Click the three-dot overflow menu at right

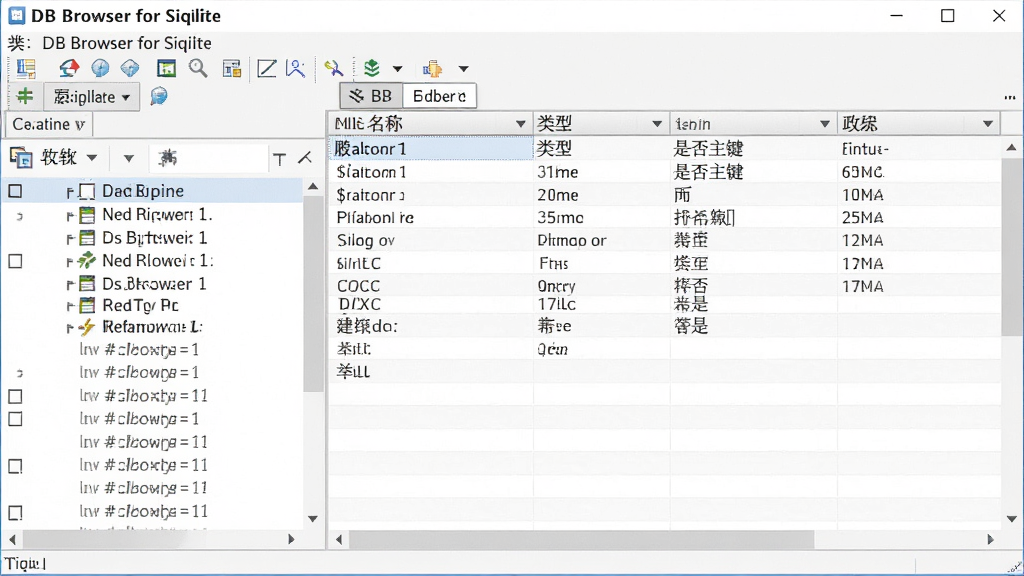click(x=1010, y=98)
